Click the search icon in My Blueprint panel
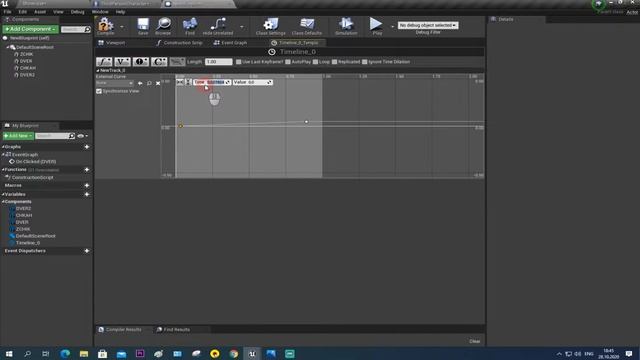 click(x=71, y=136)
